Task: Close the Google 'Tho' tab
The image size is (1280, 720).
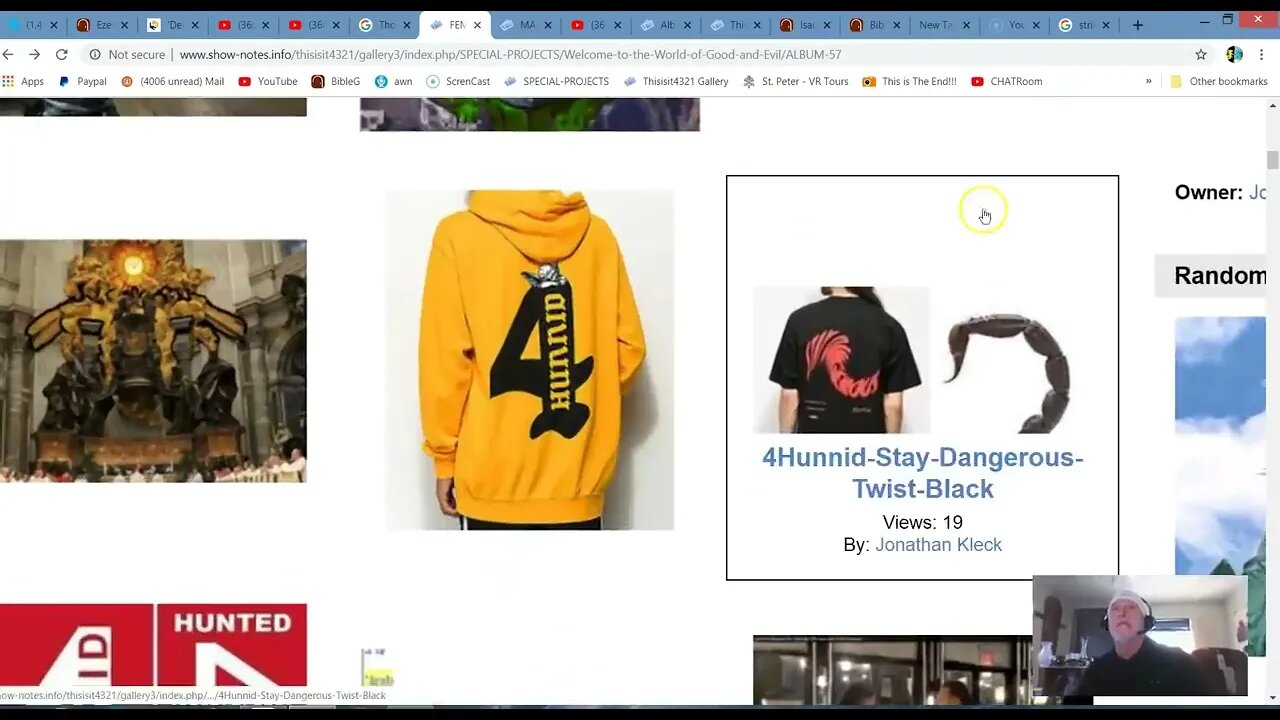Action: (x=406, y=25)
